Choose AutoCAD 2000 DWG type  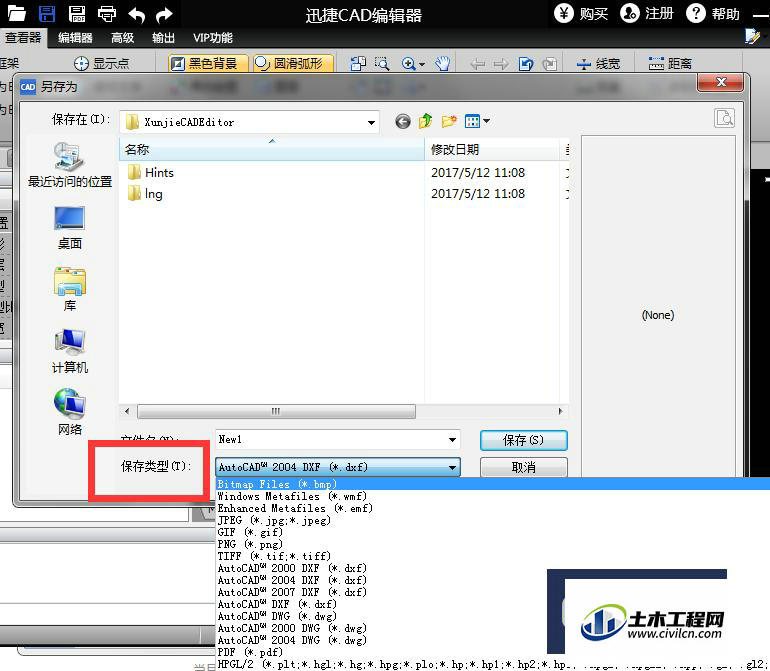click(292, 628)
